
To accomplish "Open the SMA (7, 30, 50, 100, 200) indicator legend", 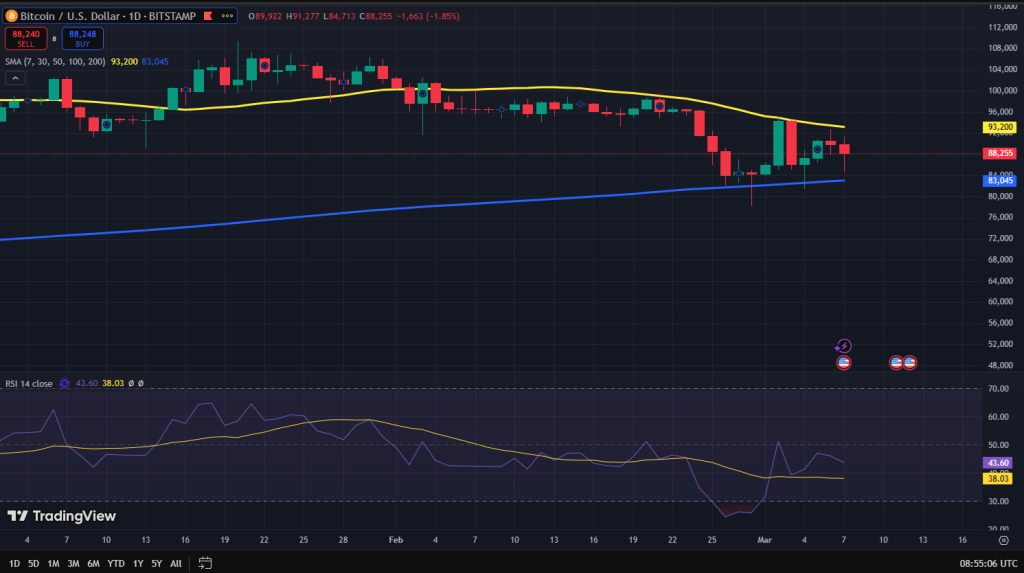I will pos(56,61).
